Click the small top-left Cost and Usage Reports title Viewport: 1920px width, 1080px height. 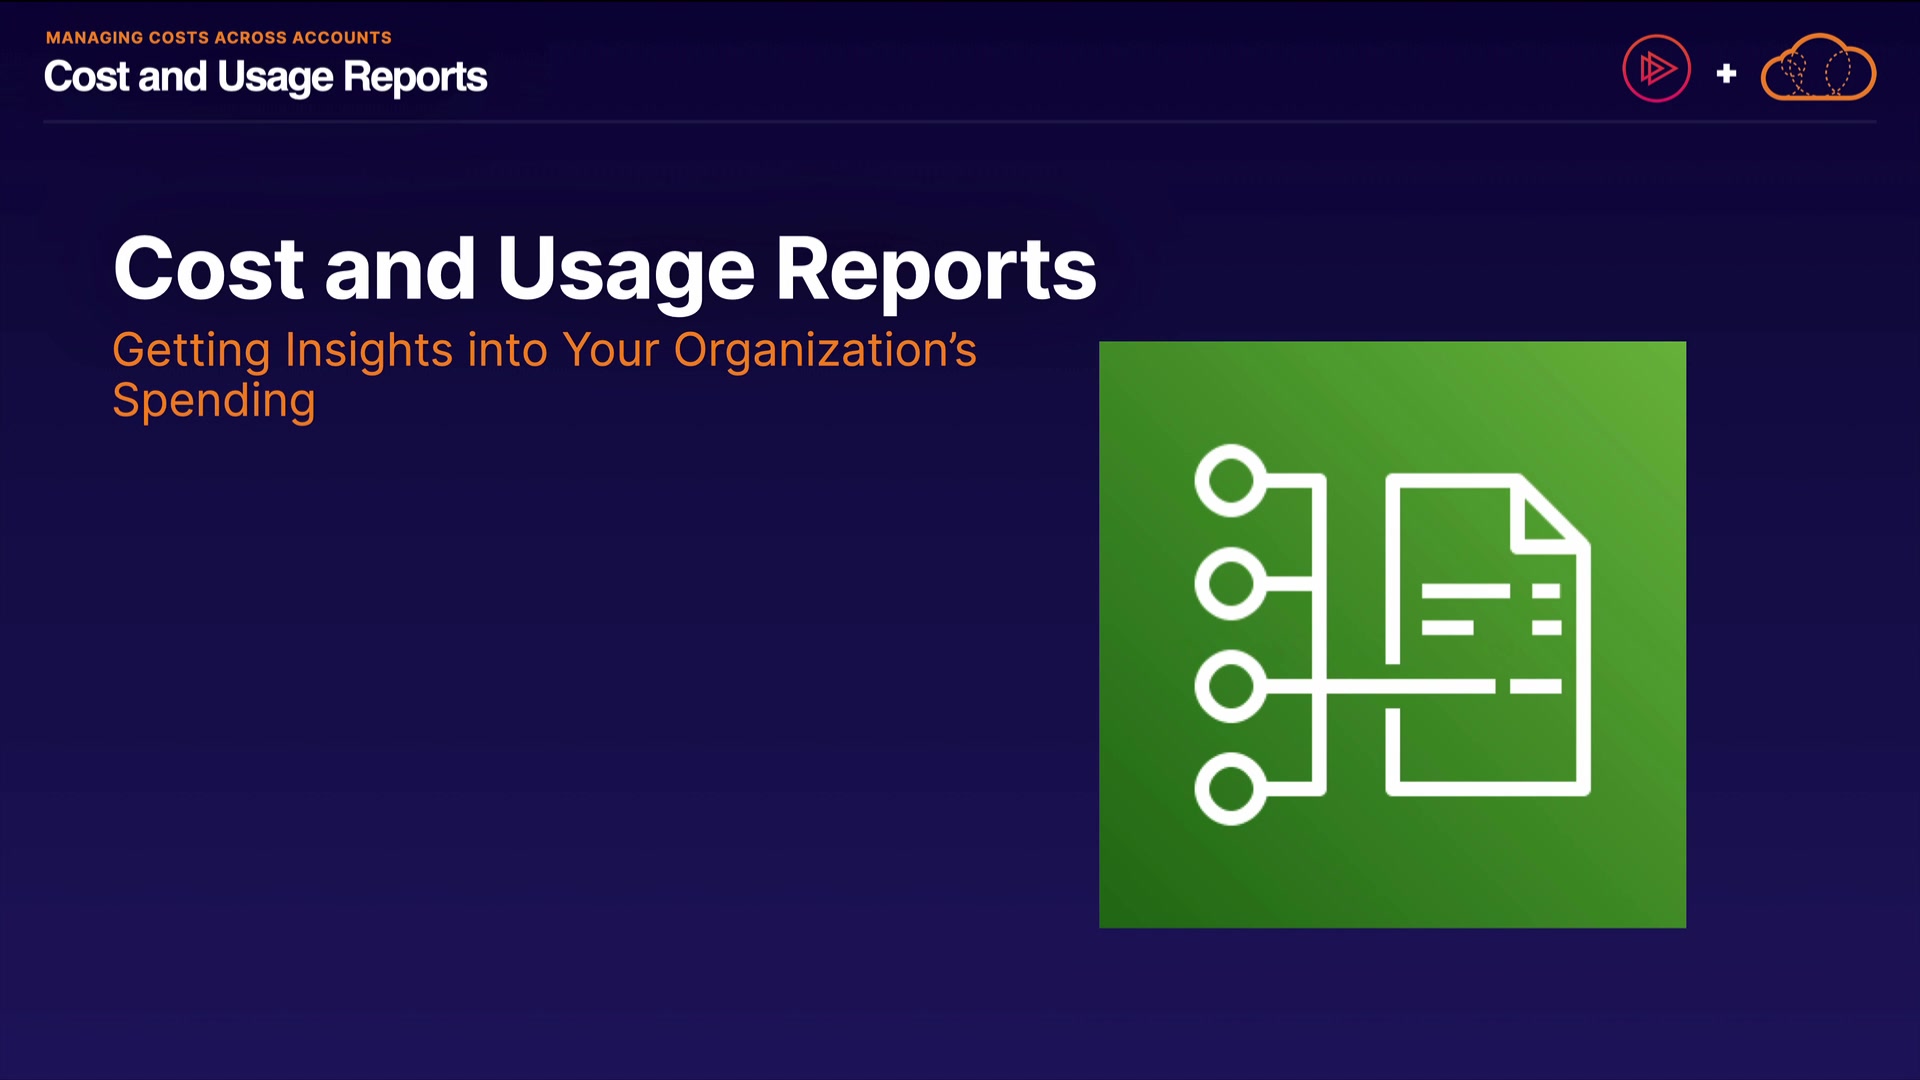tap(265, 77)
